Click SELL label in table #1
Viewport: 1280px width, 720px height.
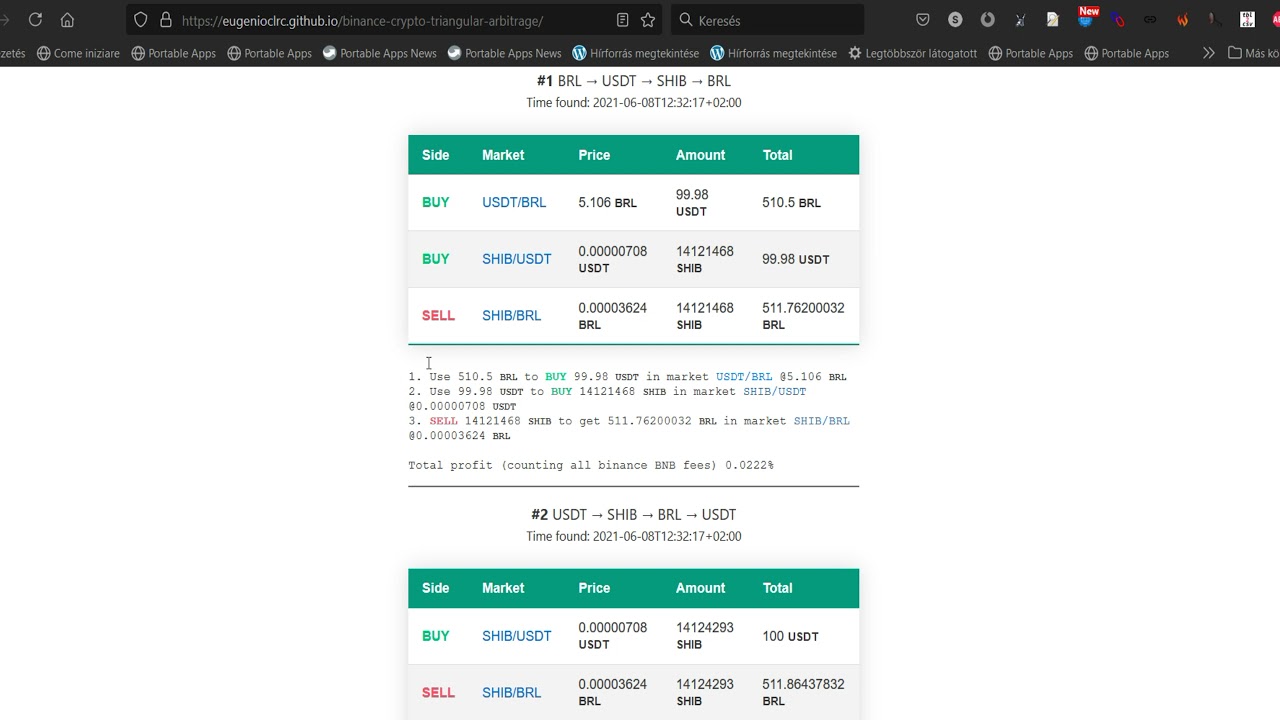tap(438, 316)
